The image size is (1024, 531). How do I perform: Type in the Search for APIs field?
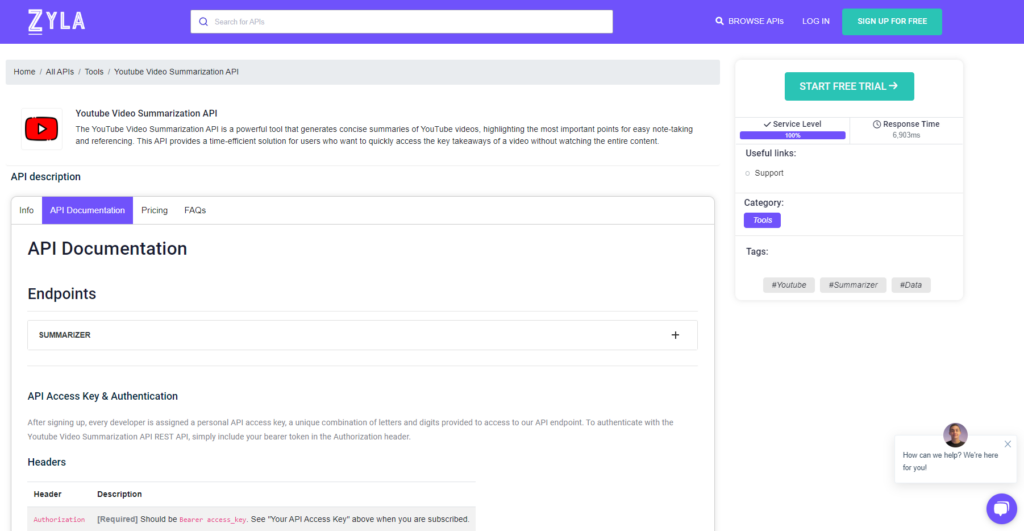400,21
